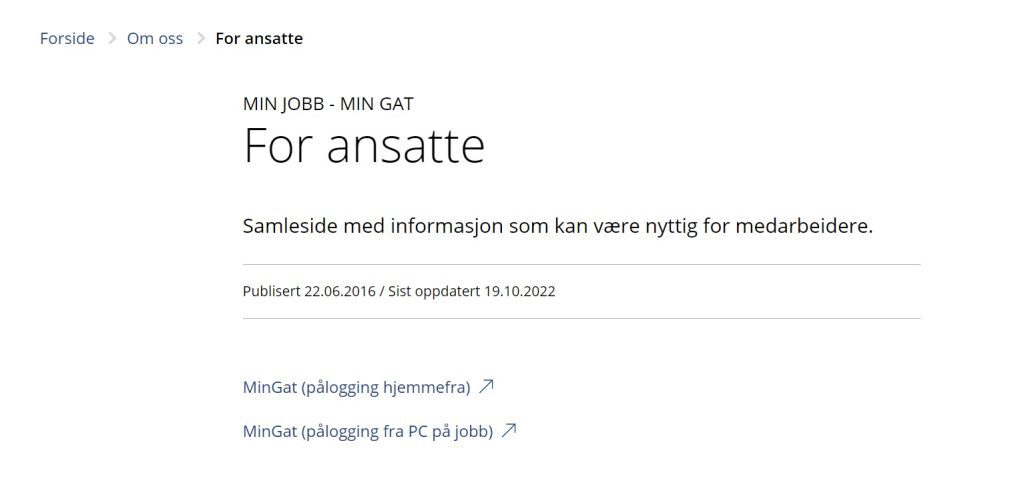Open MinGat (pålogging hjemmefra) link
1024x487 pixels.
(356, 387)
